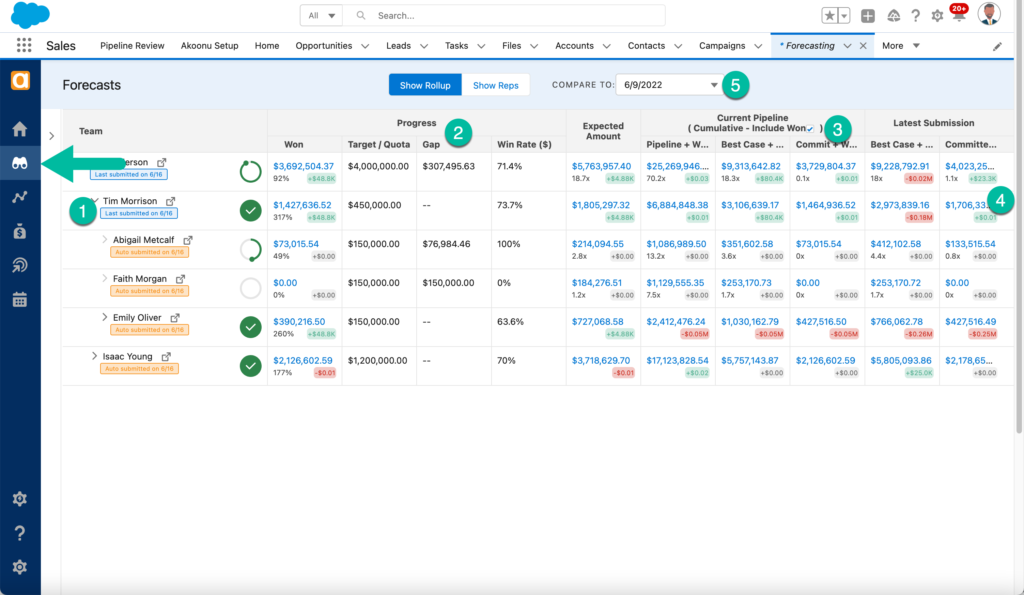Click the Salesforce setup gear icon
This screenshot has height=595, width=1024.
click(x=937, y=16)
